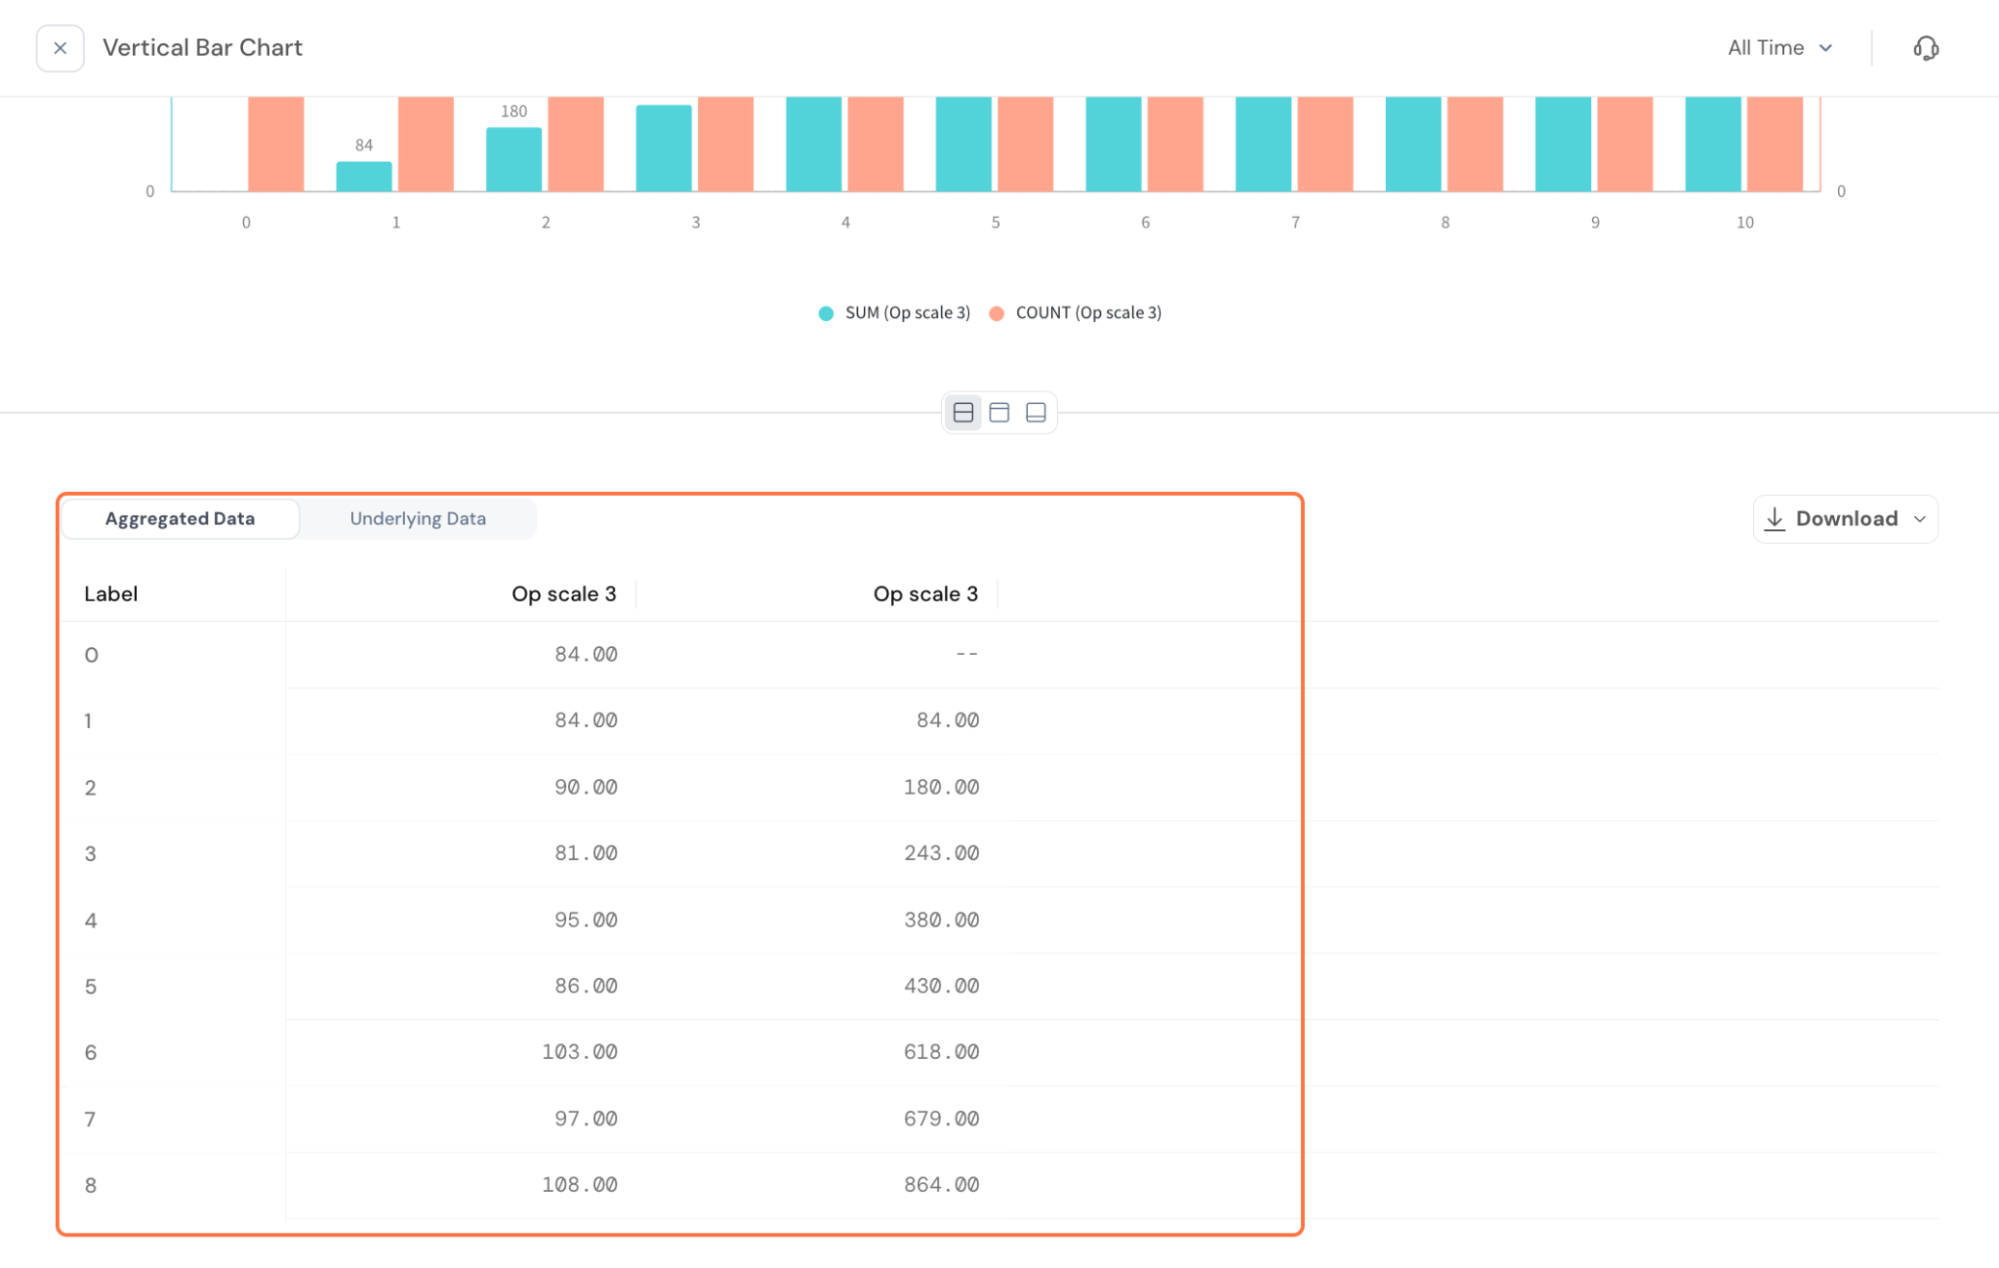Image resolution: width=1999 pixels, height=1268 pixels.
Task: Click the teal legend dot for SUM
Action: (x=826, y=314)
